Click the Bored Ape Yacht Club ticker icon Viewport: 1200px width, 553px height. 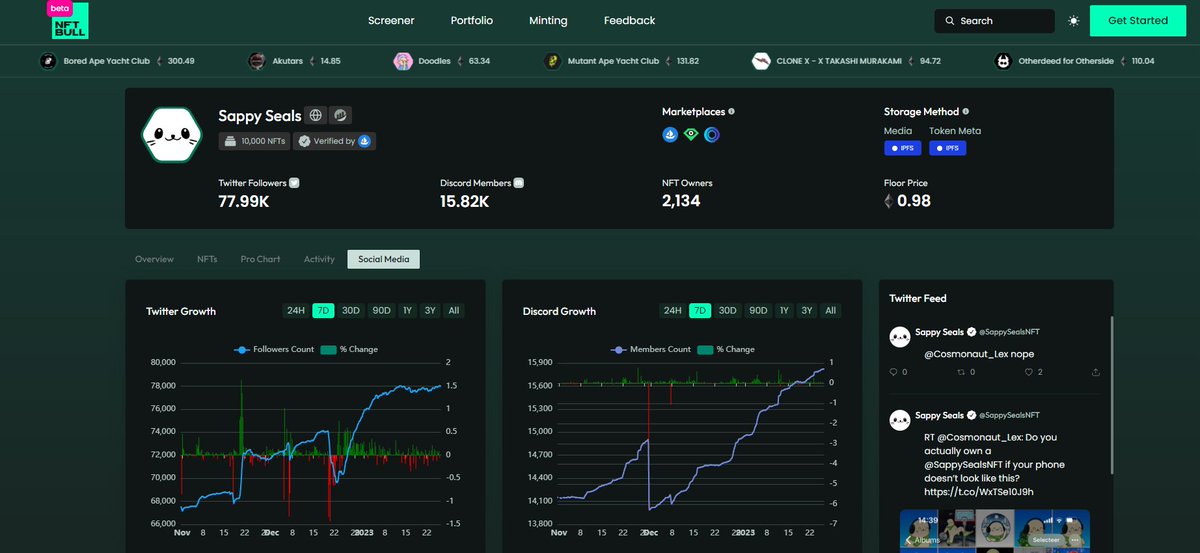(x=48, y=61)
